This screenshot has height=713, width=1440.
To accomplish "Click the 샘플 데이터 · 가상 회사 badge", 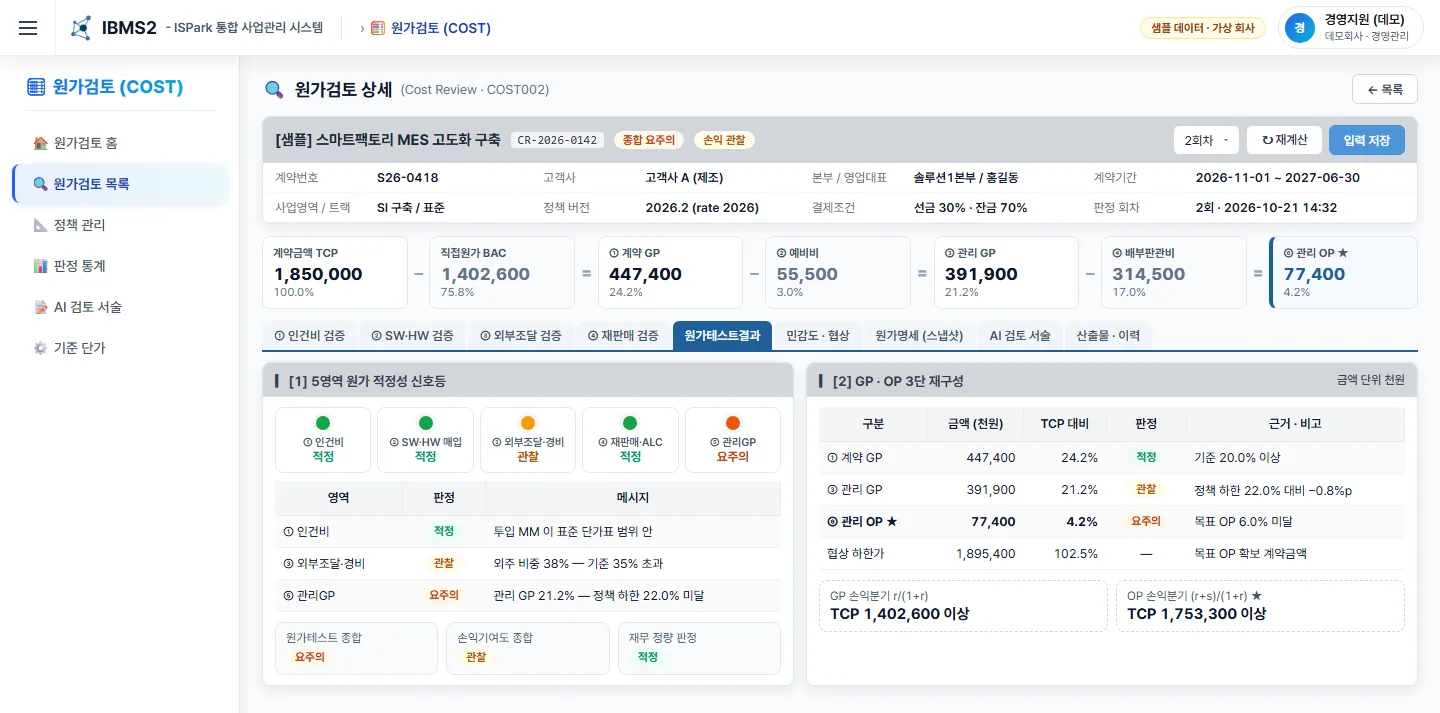I will (1203, 28).
